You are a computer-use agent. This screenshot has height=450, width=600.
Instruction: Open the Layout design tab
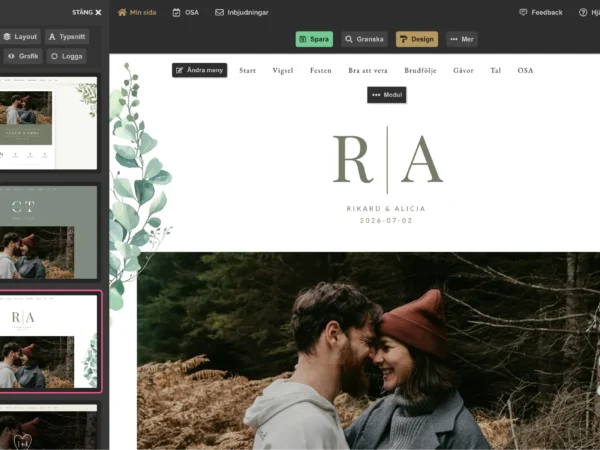[x=20, y=36]
